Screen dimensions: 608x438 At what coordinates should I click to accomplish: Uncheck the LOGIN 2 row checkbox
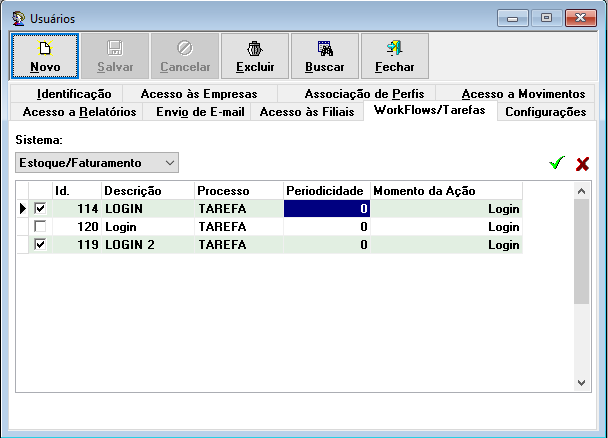(x=40, y=245)
